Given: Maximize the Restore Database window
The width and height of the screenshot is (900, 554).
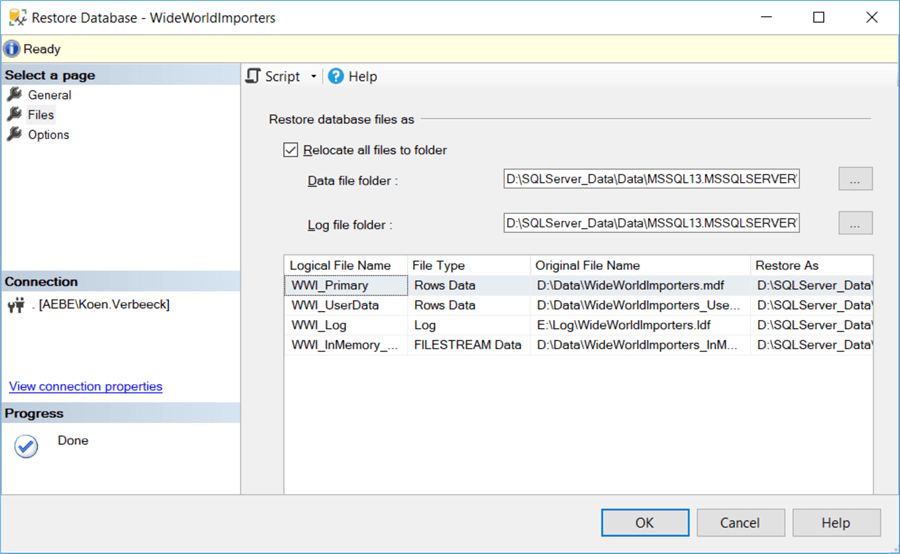Looking at the screenshot, I should (819, 17).
